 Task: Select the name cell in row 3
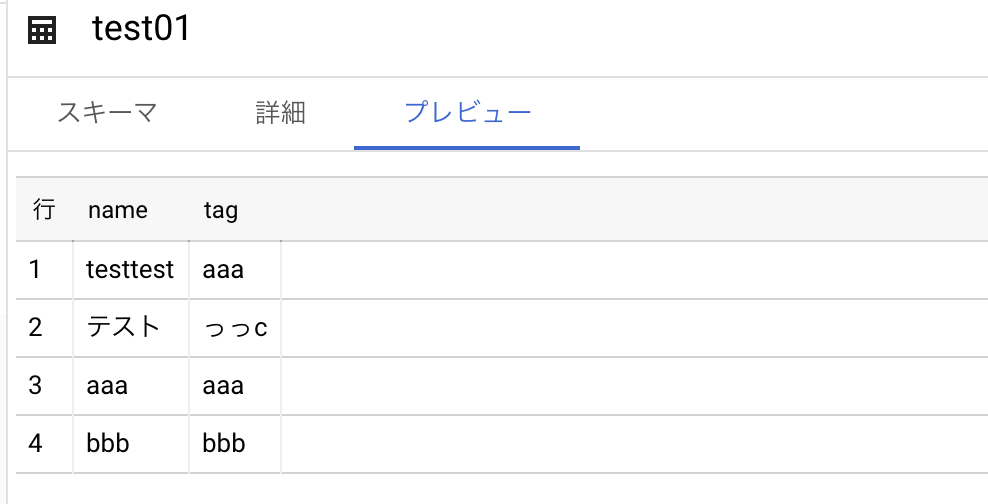[x=108, y=385]
